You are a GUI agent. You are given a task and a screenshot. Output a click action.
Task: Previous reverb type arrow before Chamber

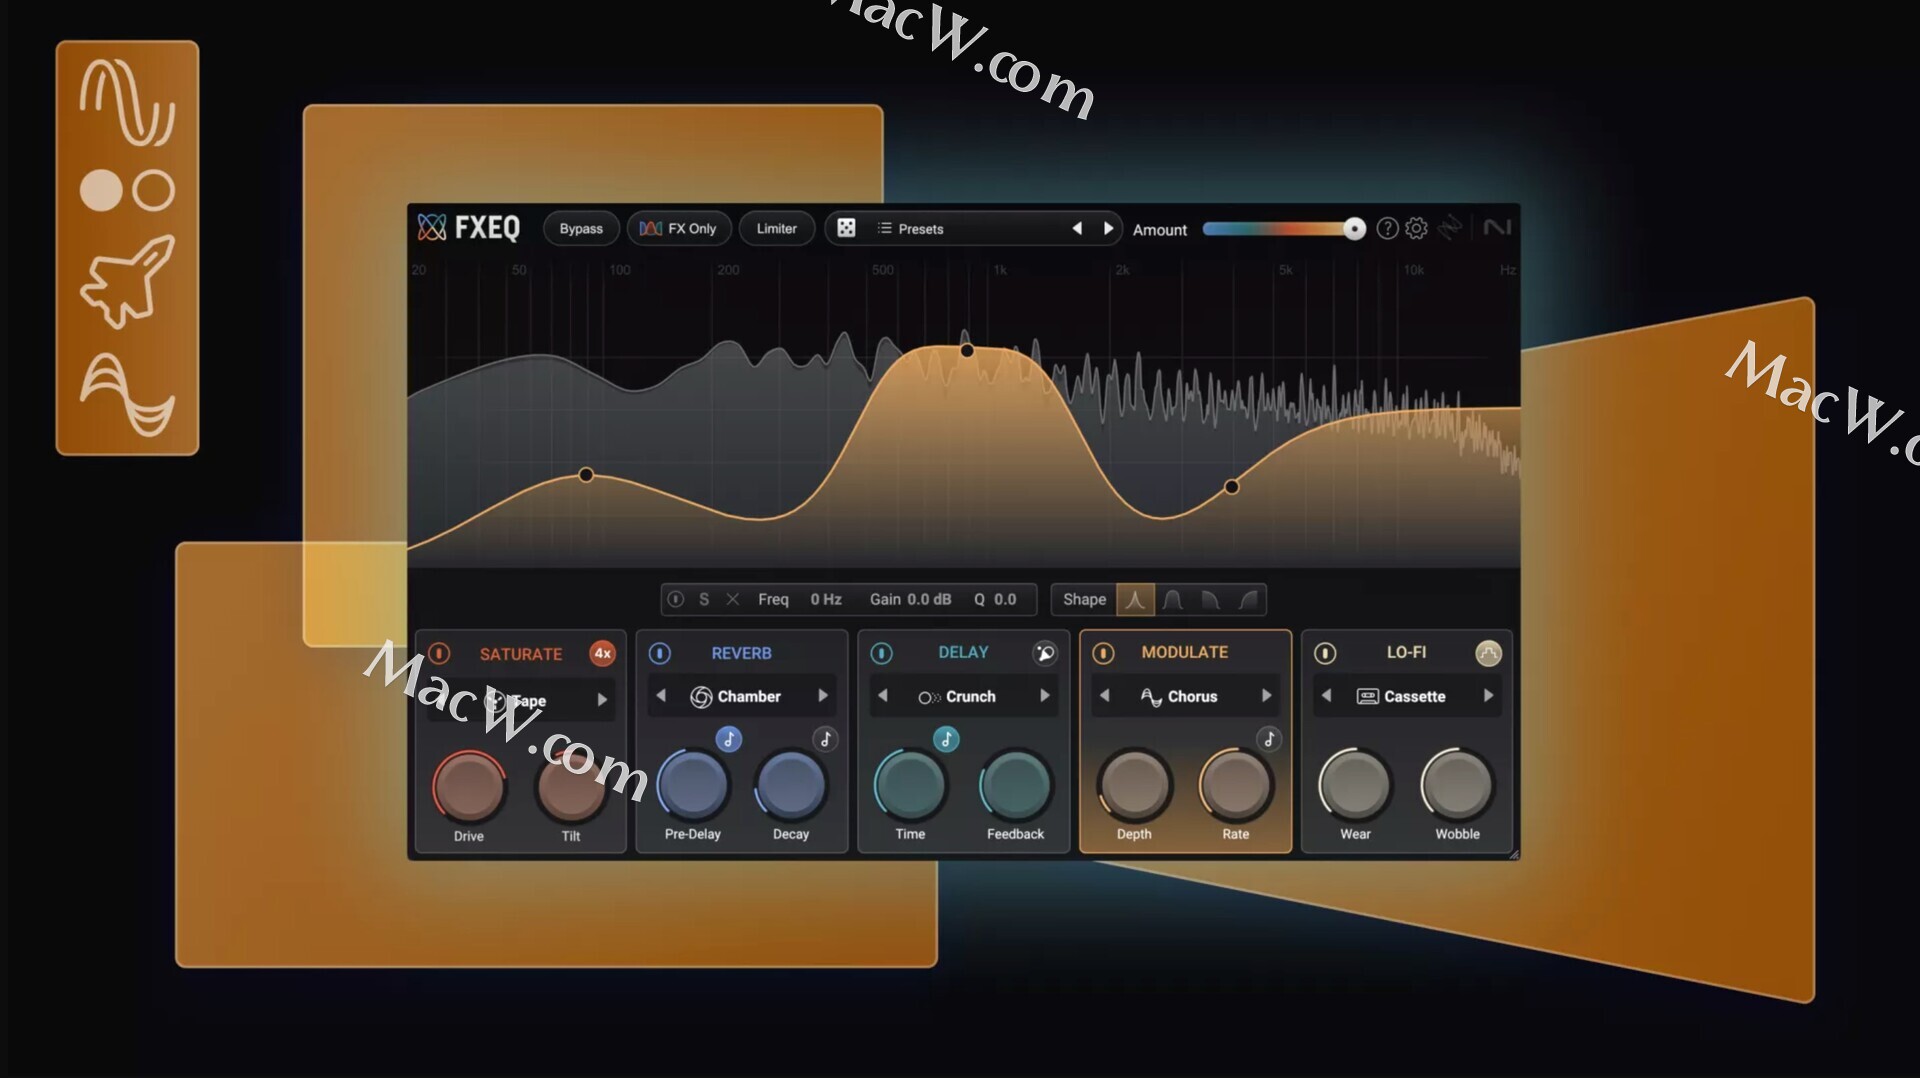pos(661,696)
